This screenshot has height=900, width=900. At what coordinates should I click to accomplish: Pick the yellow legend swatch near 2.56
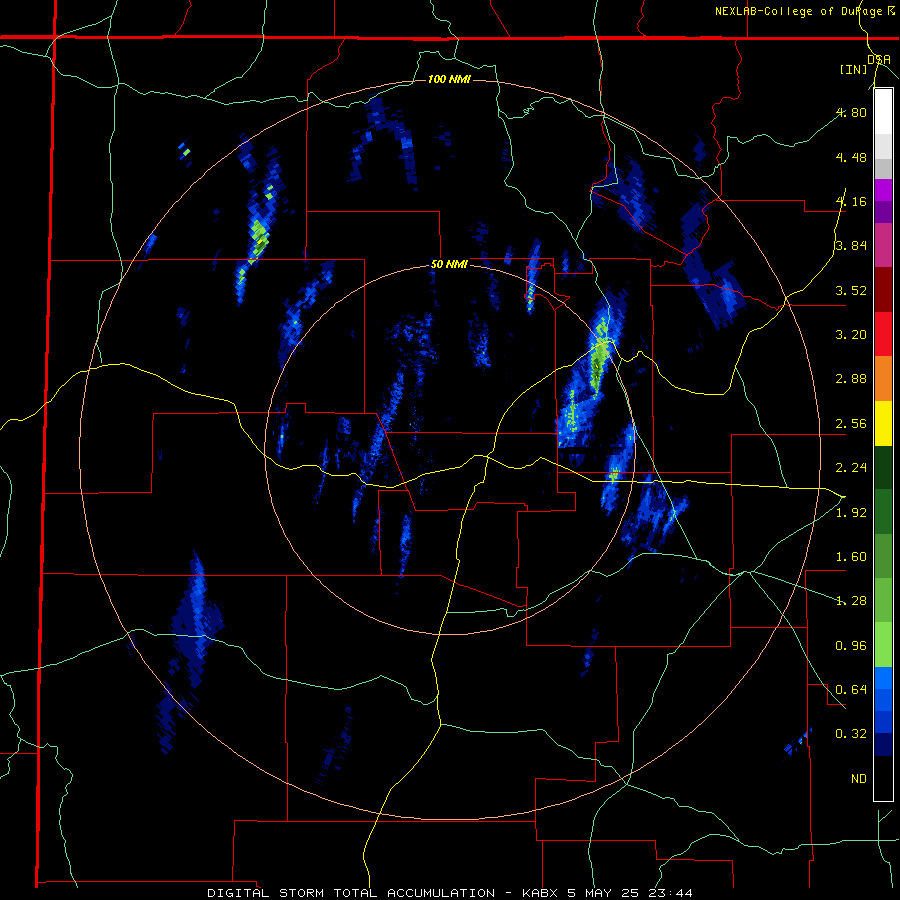(883, 423)
